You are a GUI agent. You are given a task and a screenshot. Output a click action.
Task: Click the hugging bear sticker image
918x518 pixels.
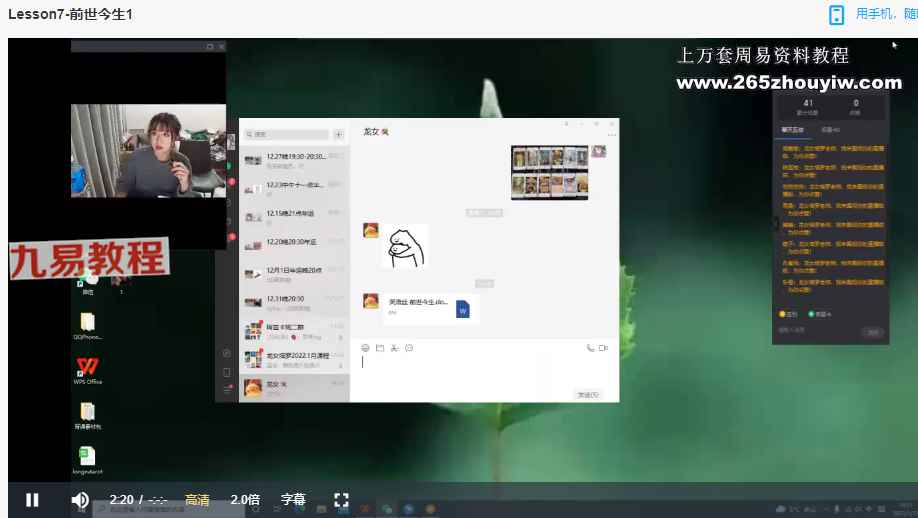[406, 248]
